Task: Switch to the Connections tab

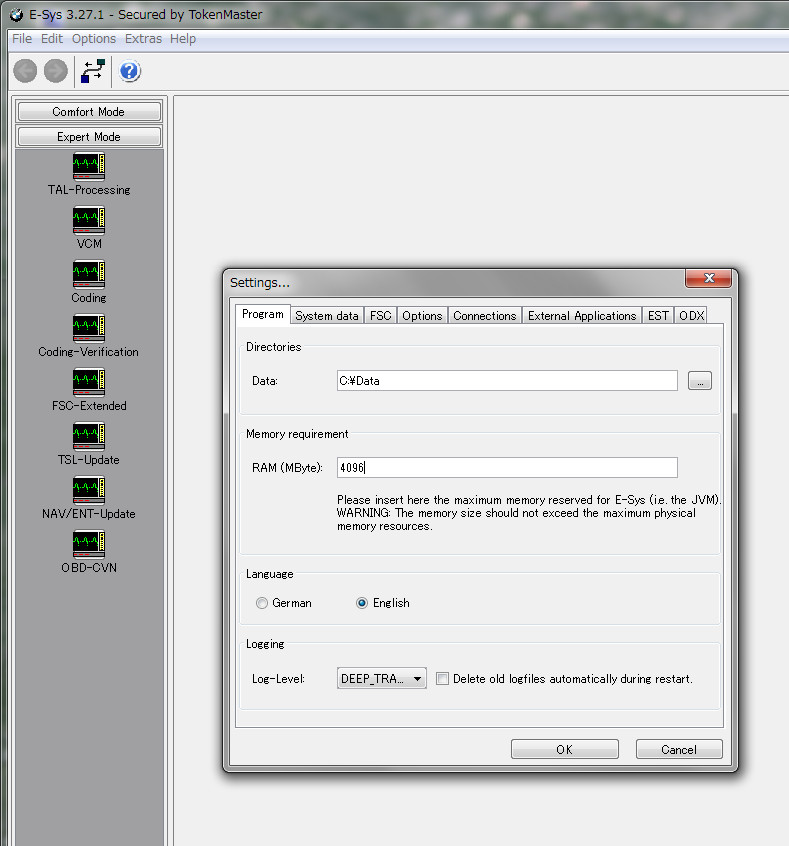Action: pos(485,316)
